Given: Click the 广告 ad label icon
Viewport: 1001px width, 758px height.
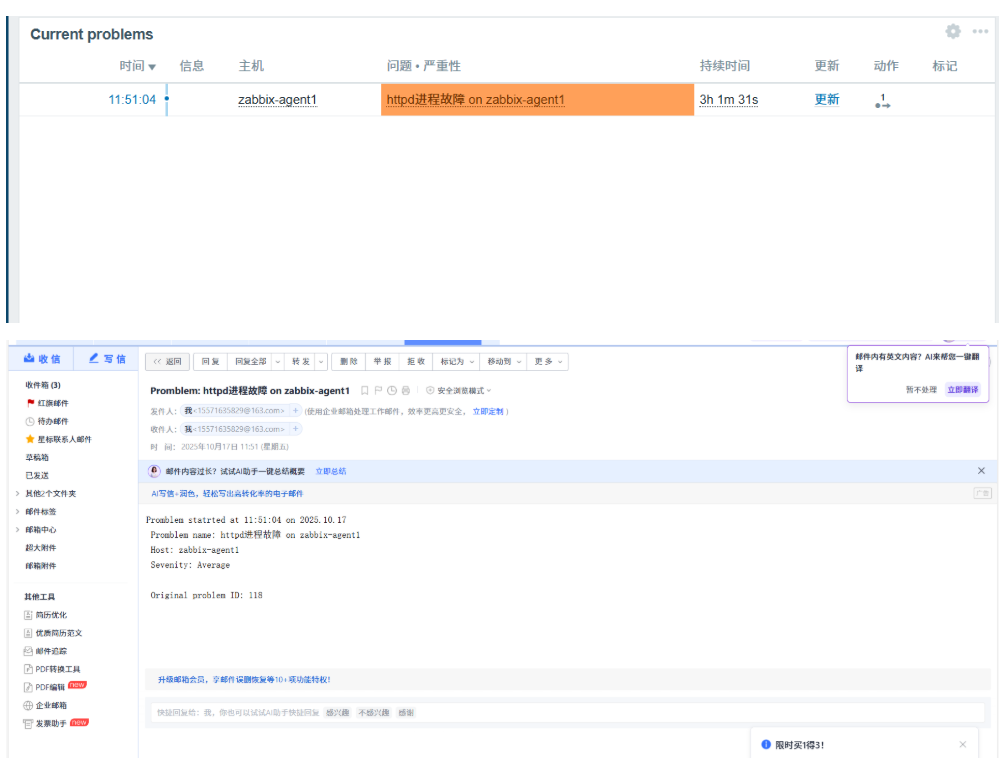Looking at the screenshot, I should (x=982, y=494).
